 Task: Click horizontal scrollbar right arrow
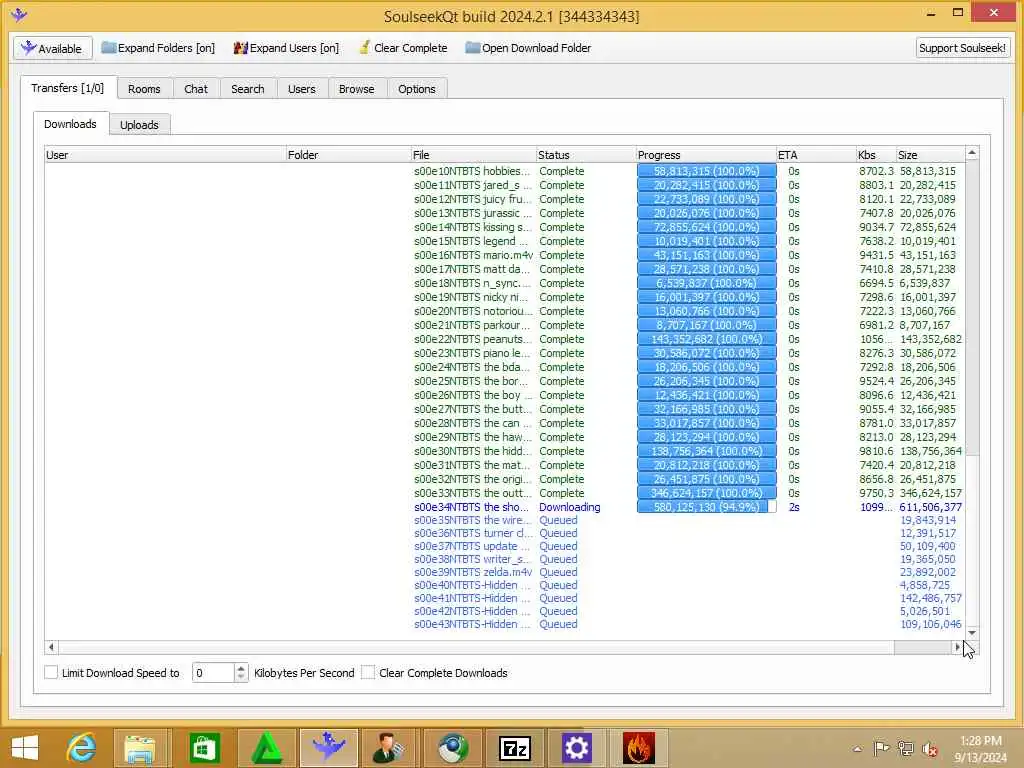point(957,647)
